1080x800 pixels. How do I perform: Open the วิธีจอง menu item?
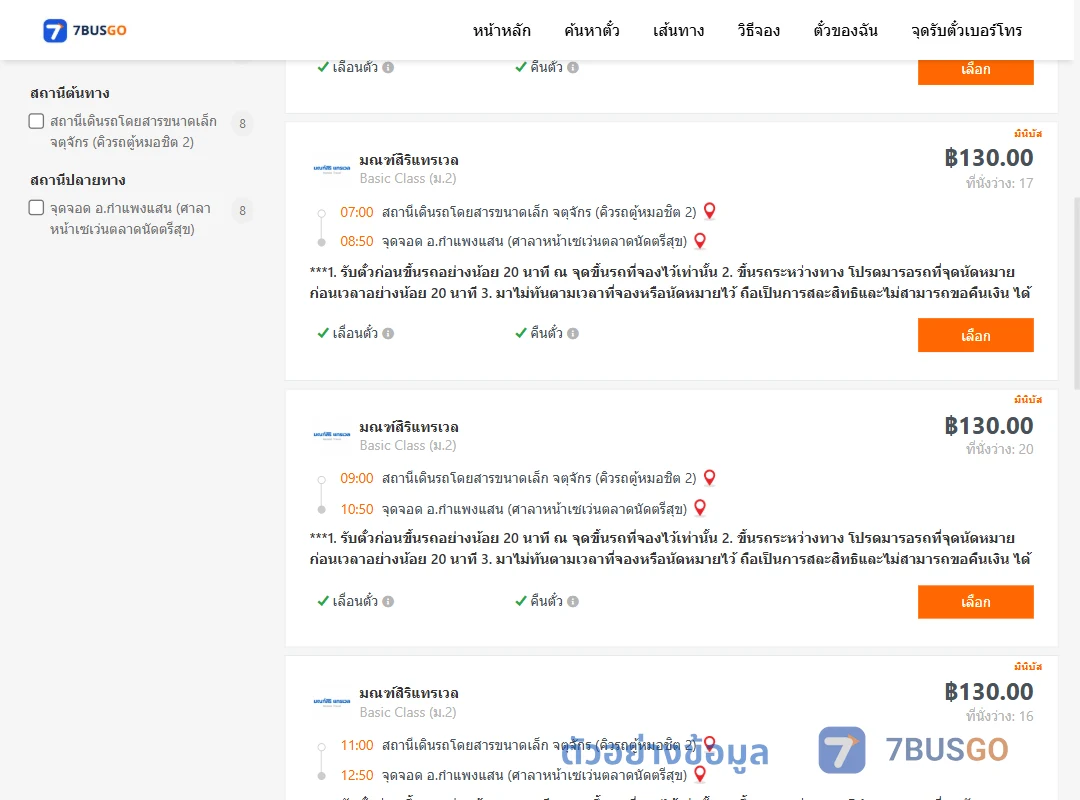758,30
